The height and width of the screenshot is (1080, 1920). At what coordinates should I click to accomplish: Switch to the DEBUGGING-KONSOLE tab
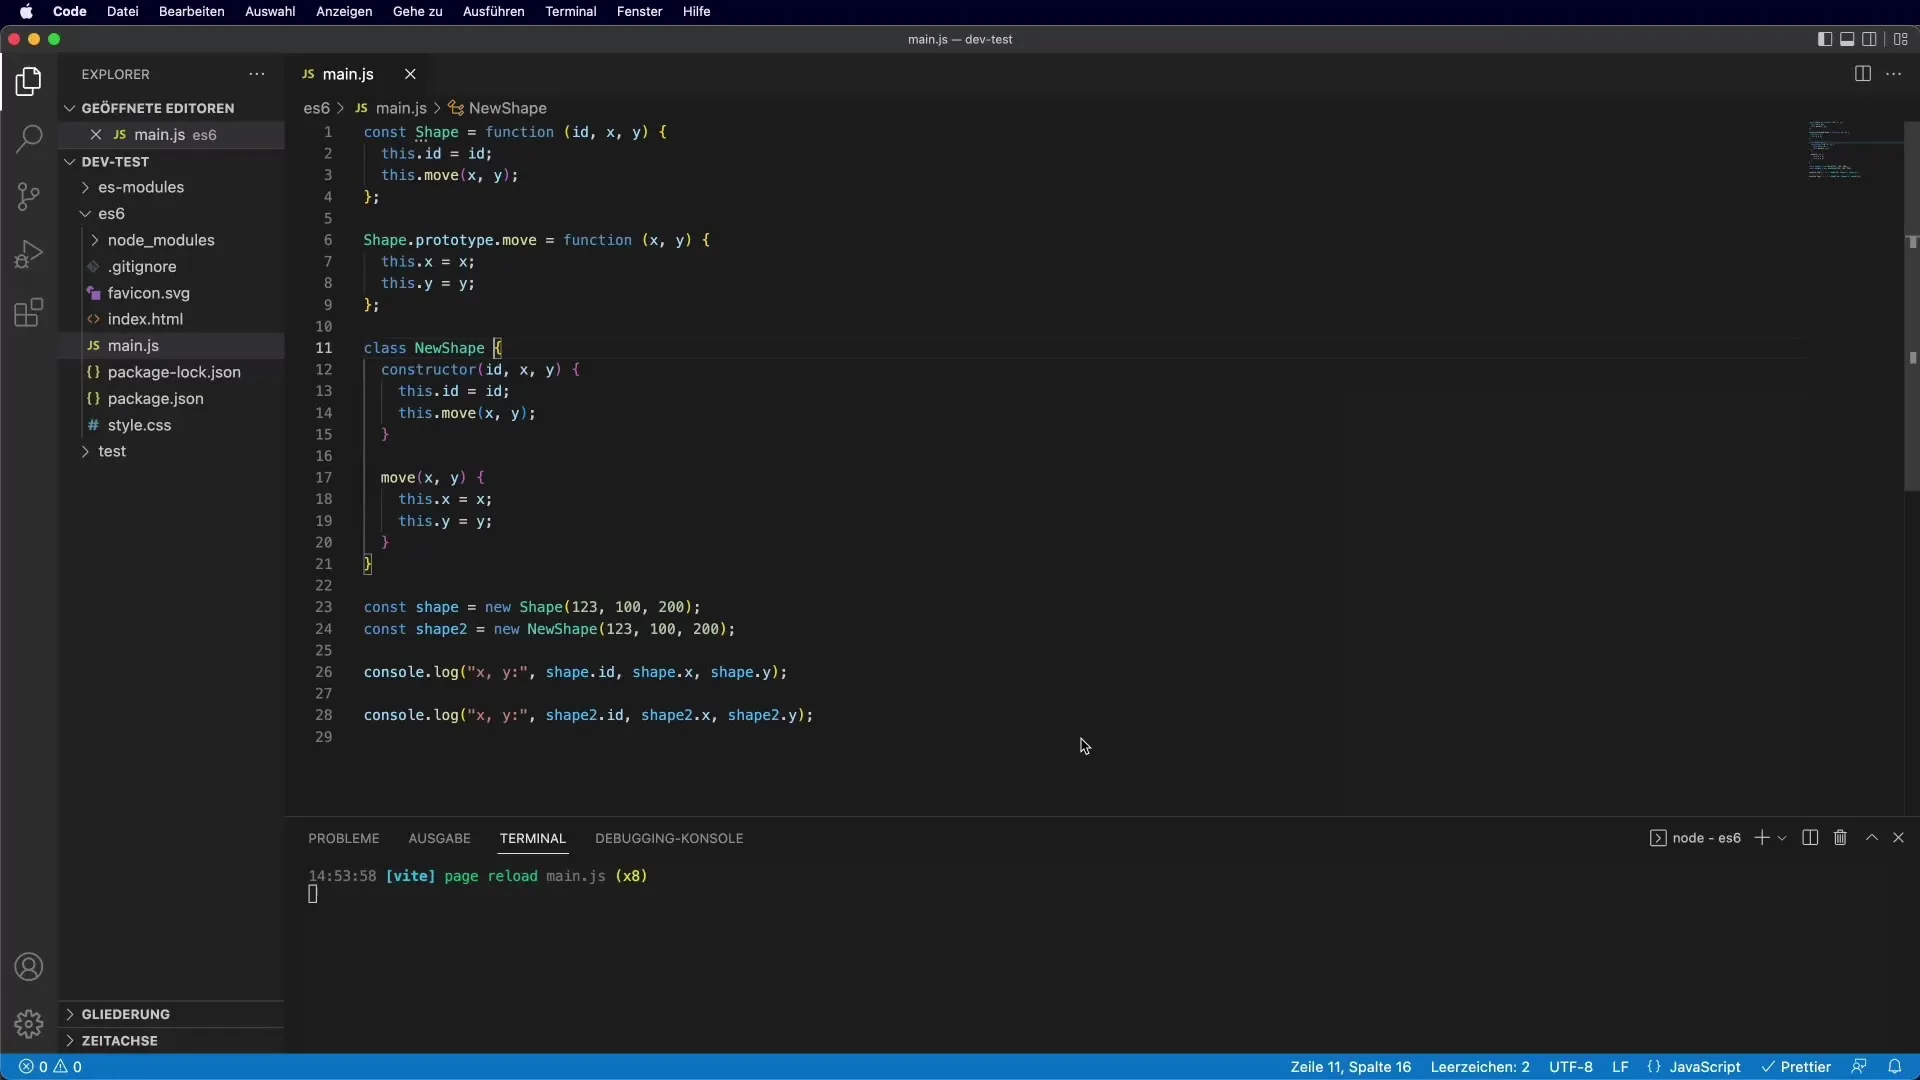(x=669, y=838)
